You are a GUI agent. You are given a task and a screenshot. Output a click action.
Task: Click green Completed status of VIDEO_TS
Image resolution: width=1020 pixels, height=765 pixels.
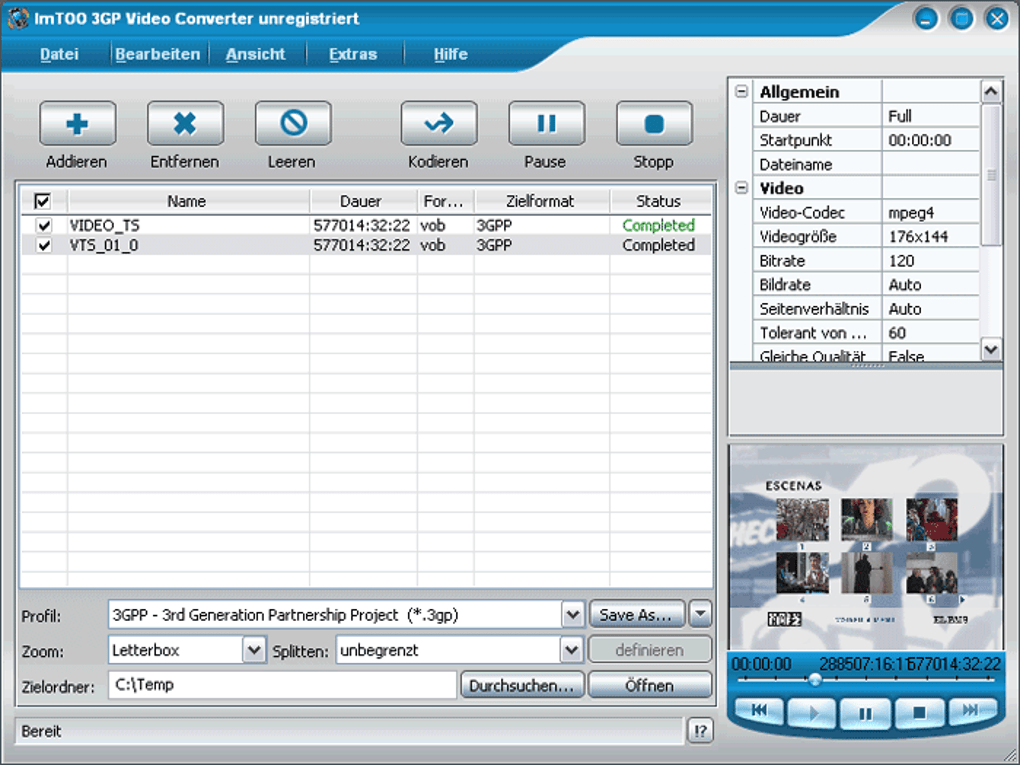point(658,226)
